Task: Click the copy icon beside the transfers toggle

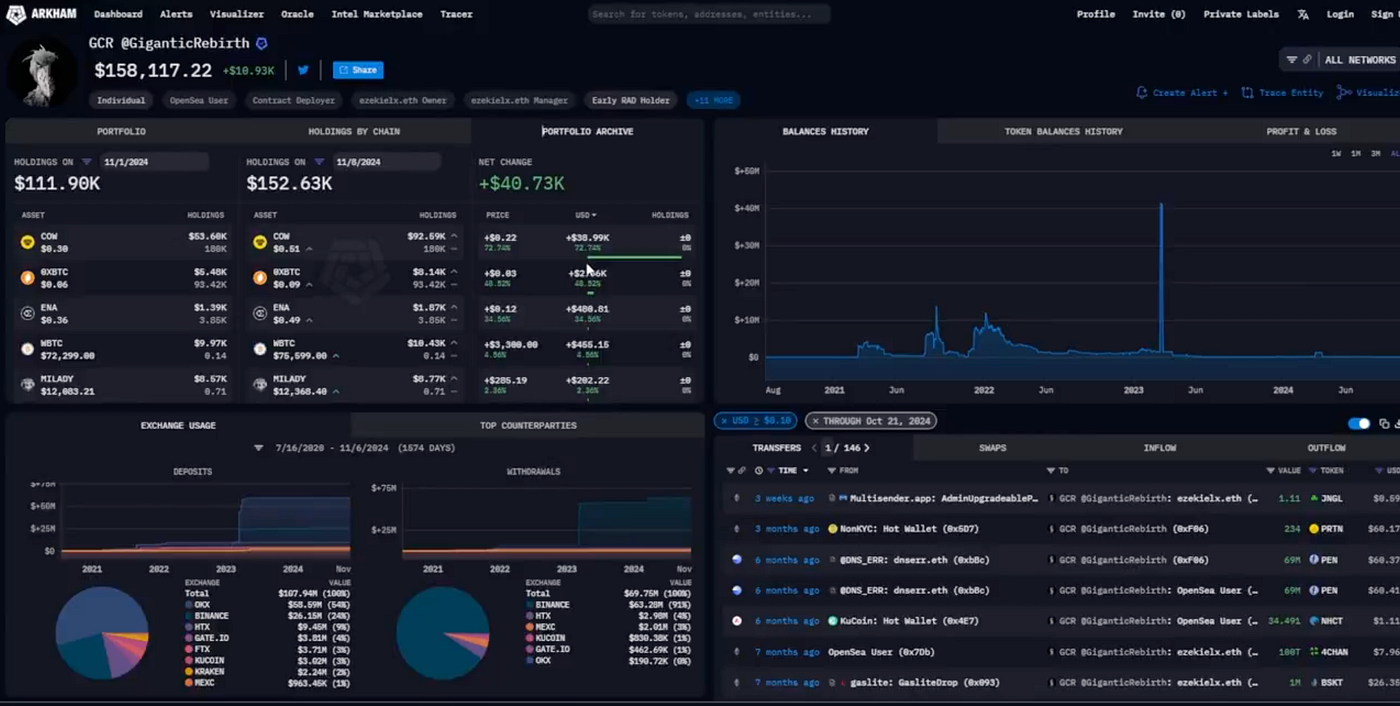Action: [1384, 423]
